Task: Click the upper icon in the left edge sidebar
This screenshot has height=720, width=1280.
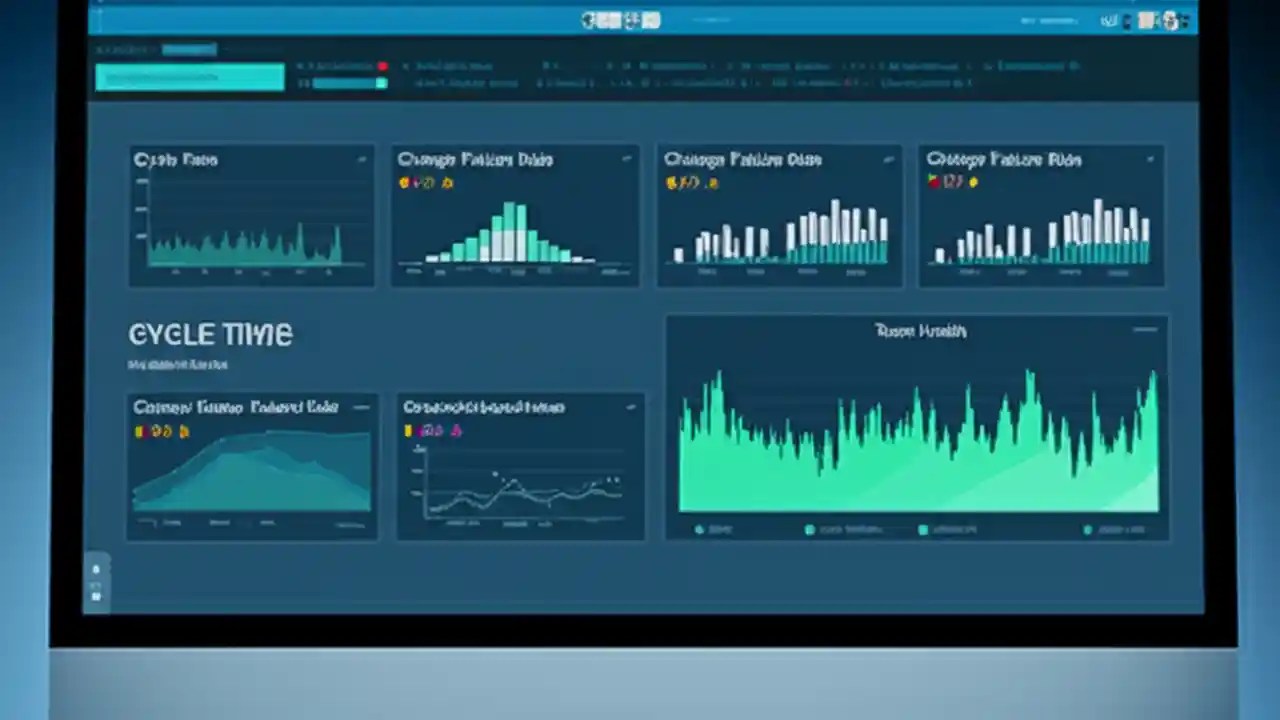Action: pyautogui.click(x=96, y=569)
